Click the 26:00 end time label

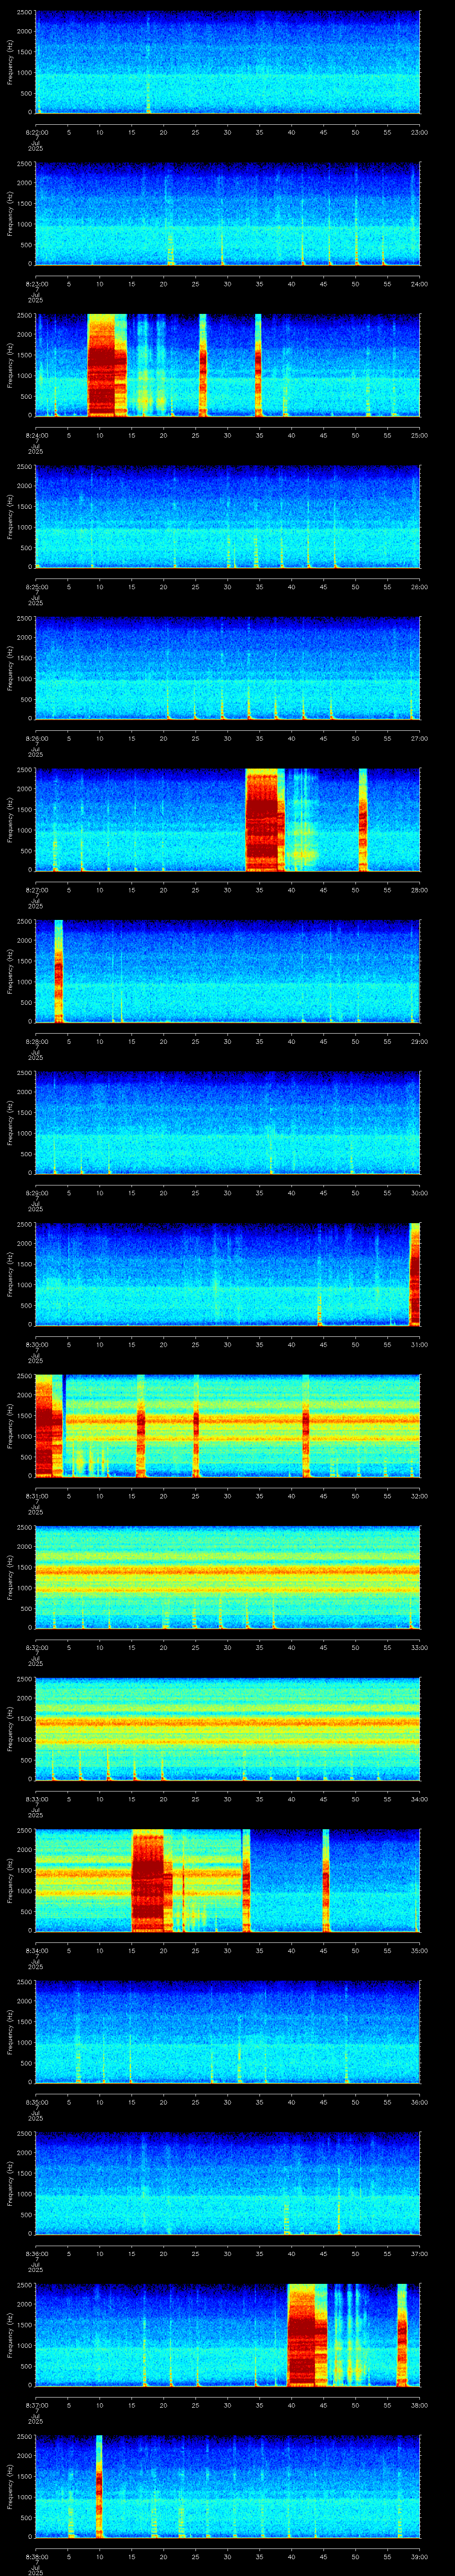point(419,586)
